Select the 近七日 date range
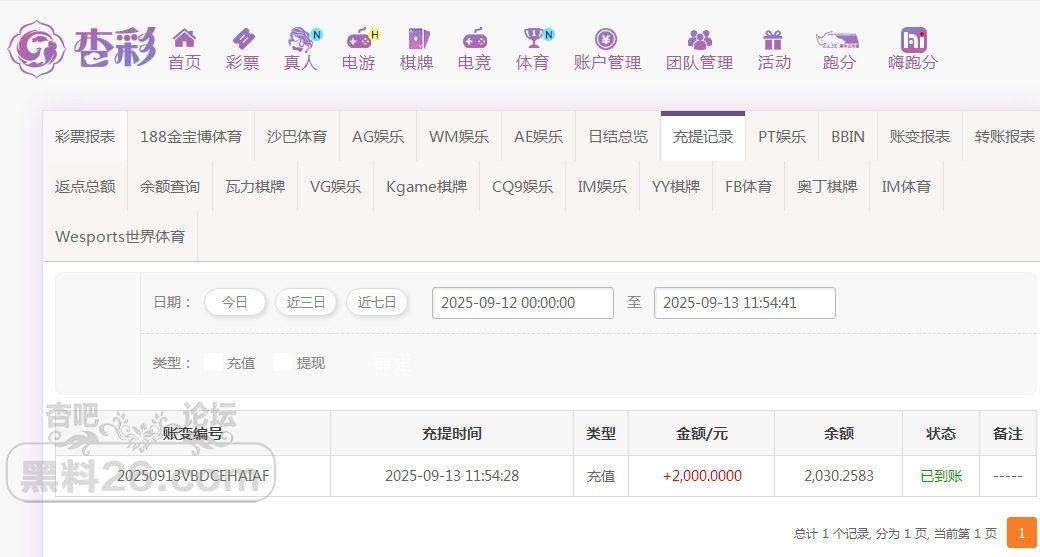 [x=377, y=302]
